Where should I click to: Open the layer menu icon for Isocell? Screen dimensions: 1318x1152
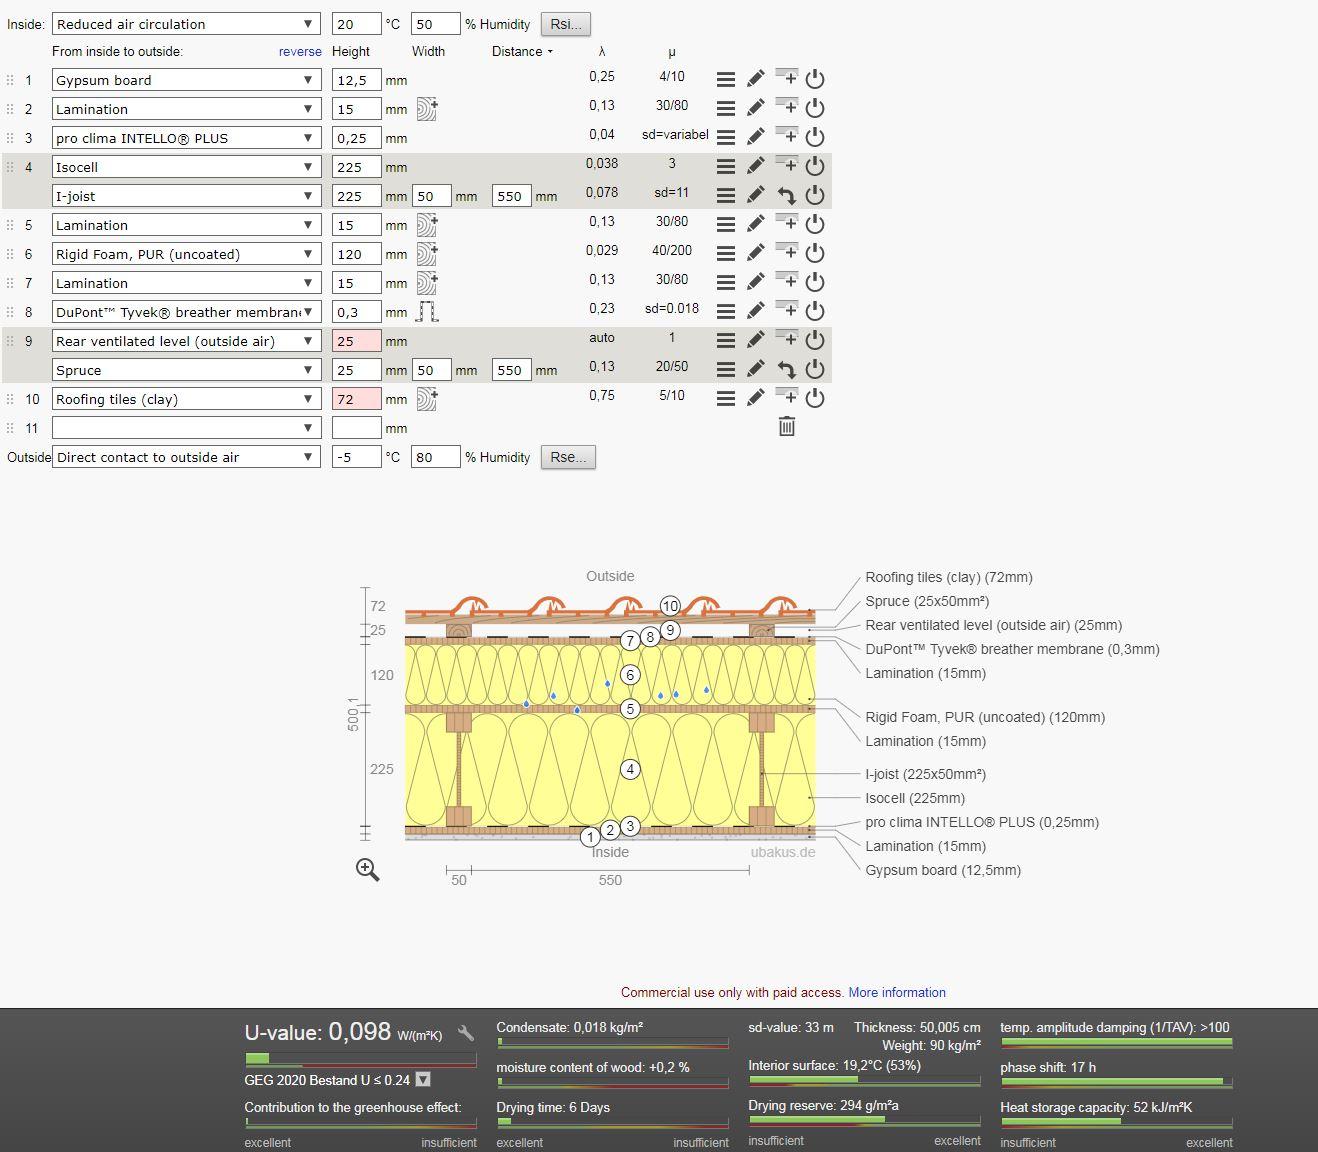click(x=726, y=166)
